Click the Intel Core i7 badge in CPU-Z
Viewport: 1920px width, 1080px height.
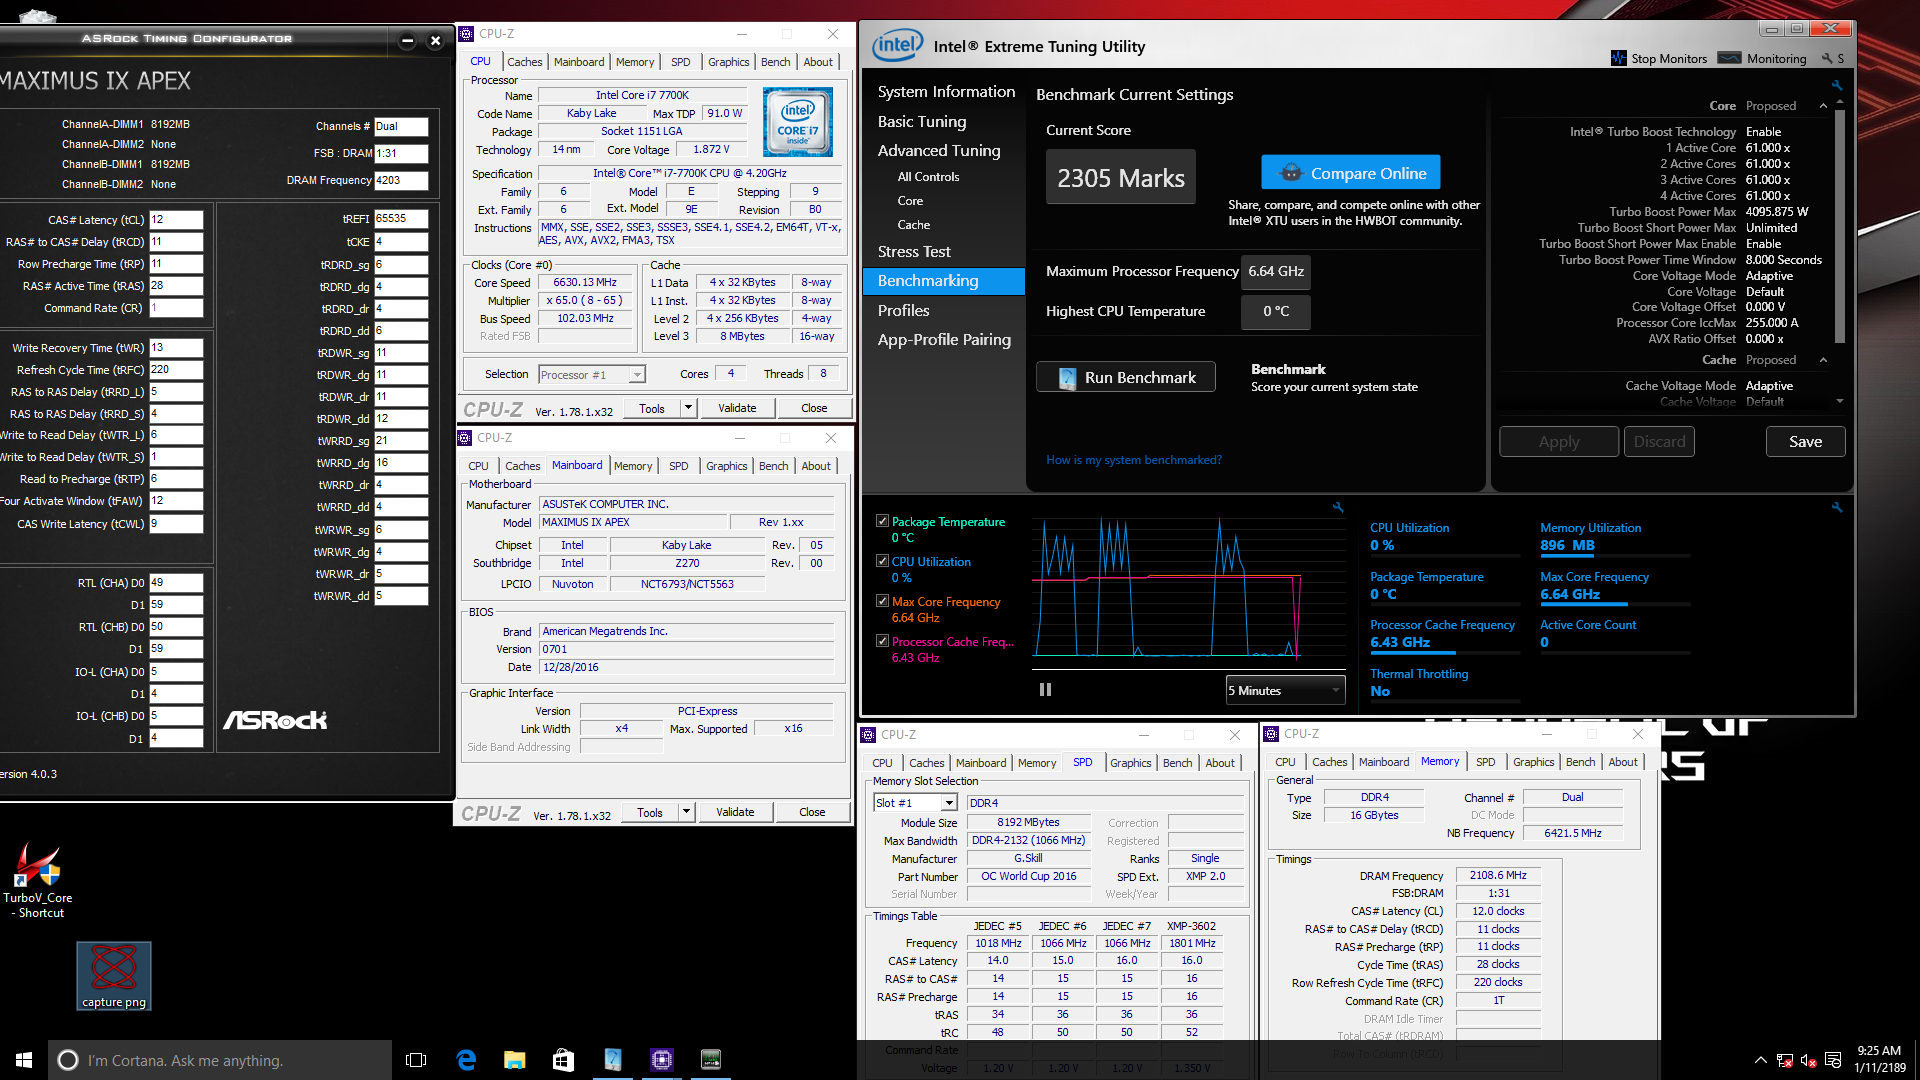798,122
